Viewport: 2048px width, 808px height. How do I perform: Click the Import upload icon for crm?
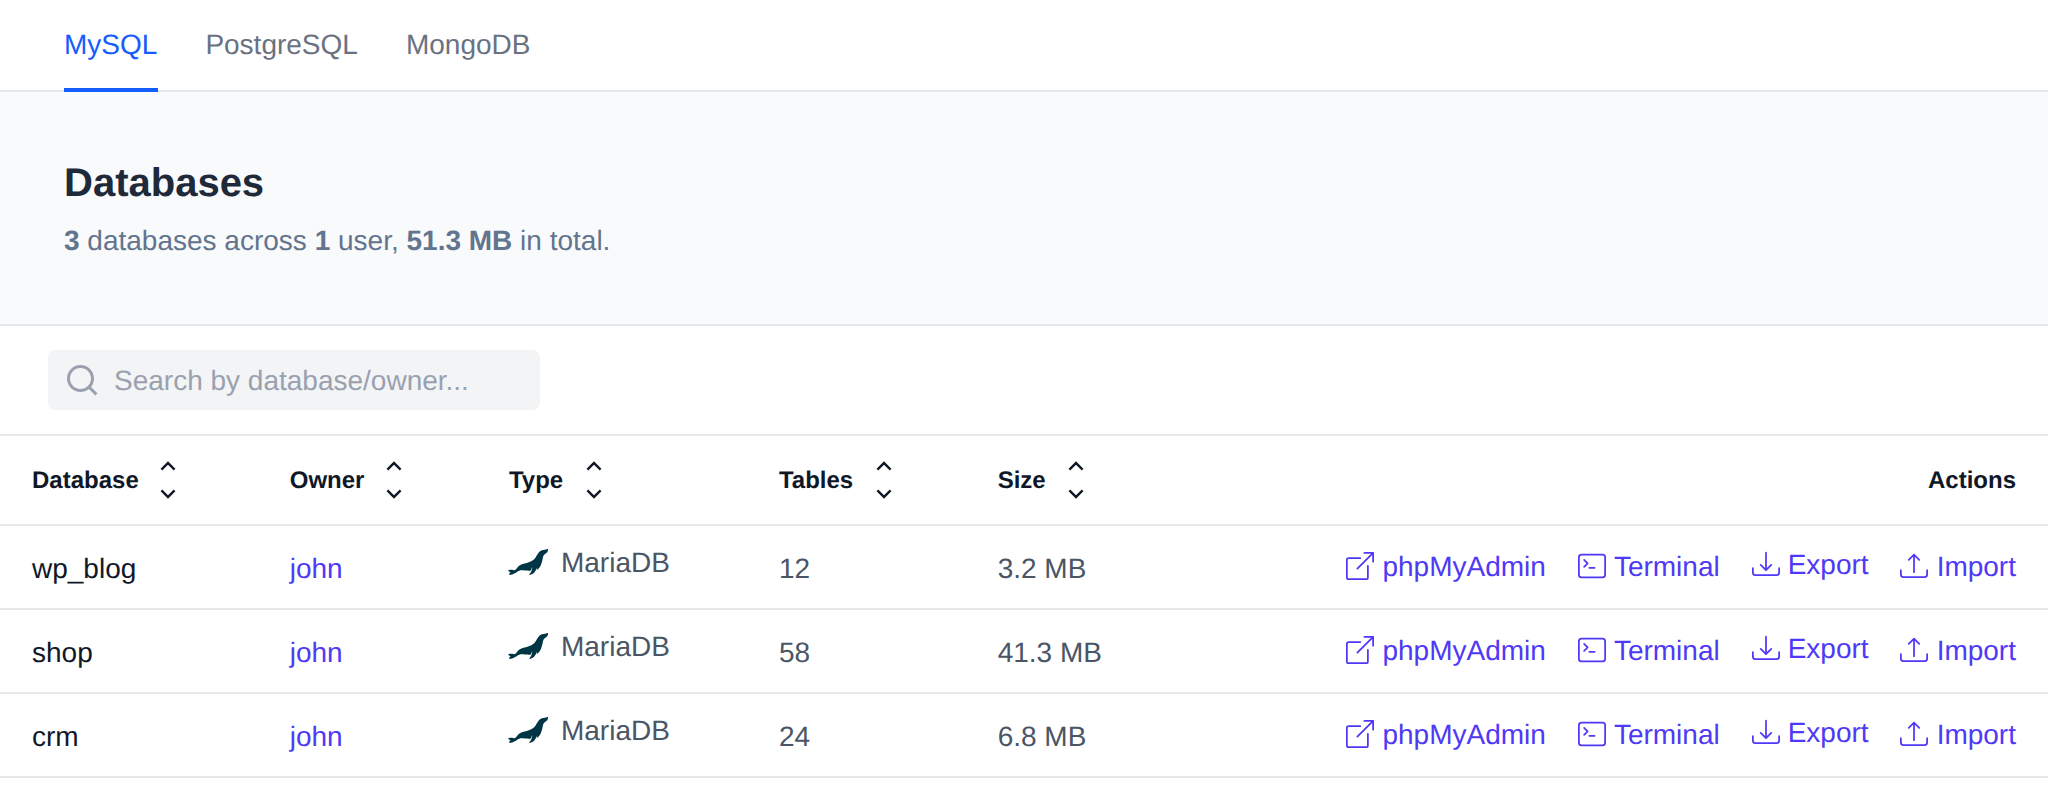(1914, 734)
